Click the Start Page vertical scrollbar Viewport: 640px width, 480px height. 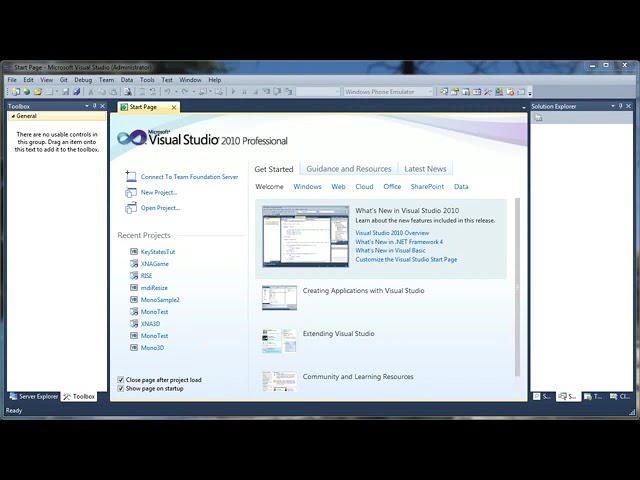click(x=518, y=287)
